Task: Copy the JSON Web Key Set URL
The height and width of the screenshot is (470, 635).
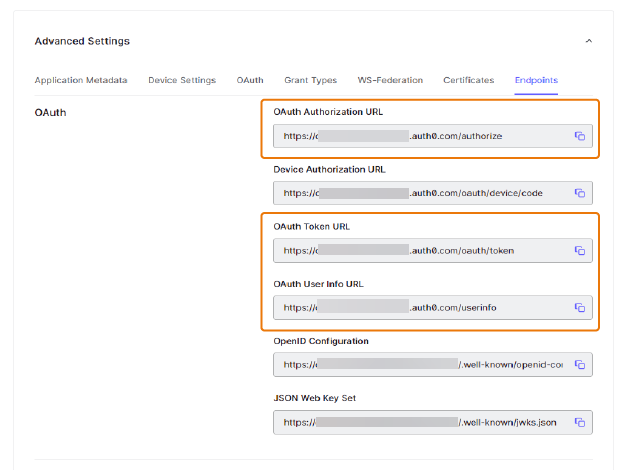Action: click(580, 422)
